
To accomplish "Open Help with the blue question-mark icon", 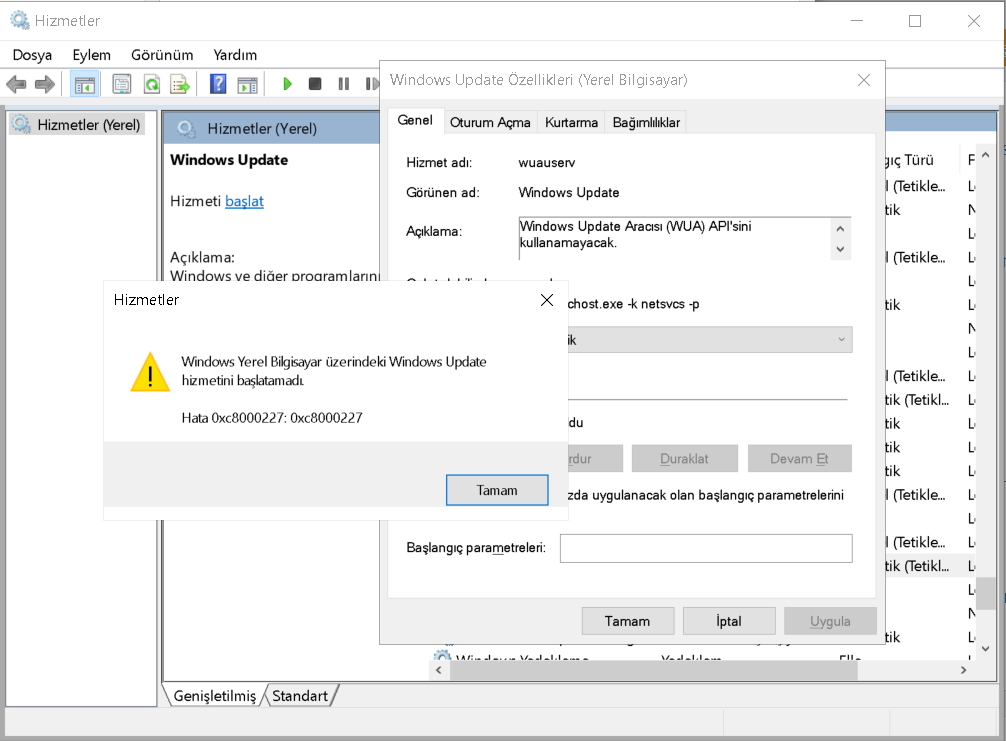I will [218, 84].
